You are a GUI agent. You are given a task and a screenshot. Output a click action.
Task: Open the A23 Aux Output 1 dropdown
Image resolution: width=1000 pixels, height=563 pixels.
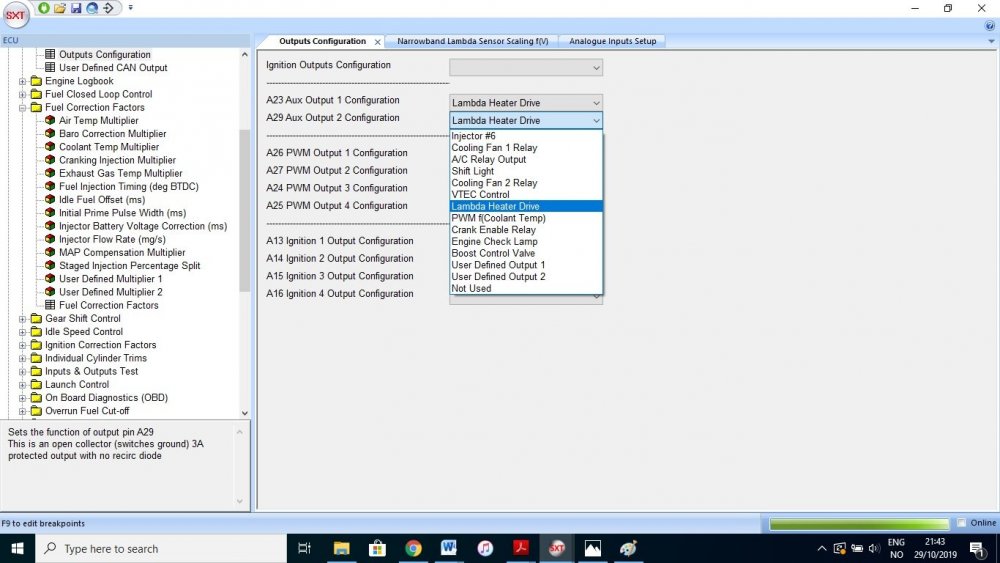click(x=526, y=103)
